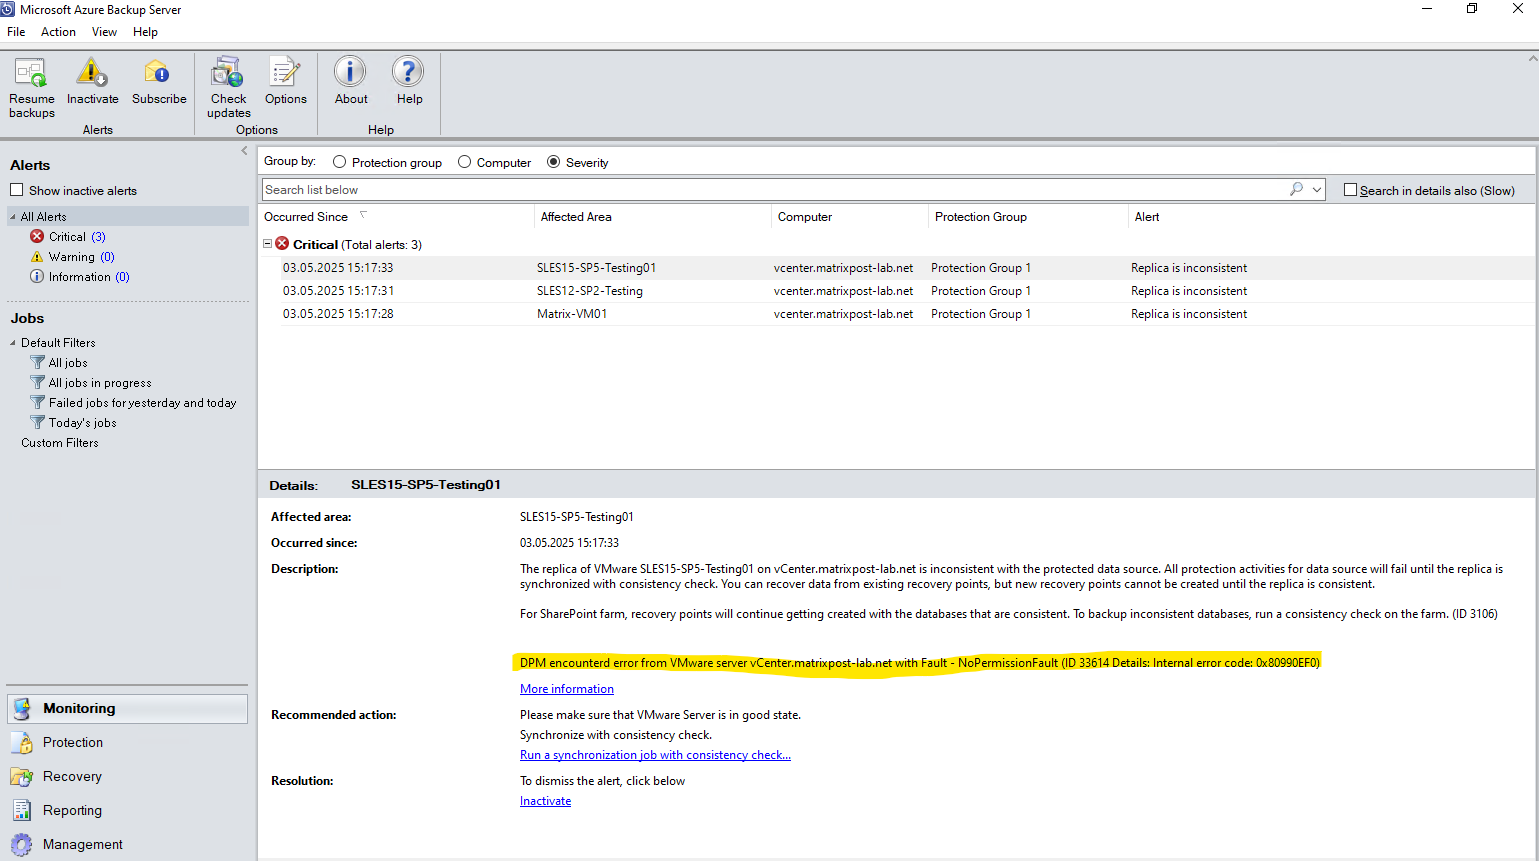Viewport: 1539px width, 861px height.
Task: Collapse the ribbon toolbar
Action: tap(1532, 59)
